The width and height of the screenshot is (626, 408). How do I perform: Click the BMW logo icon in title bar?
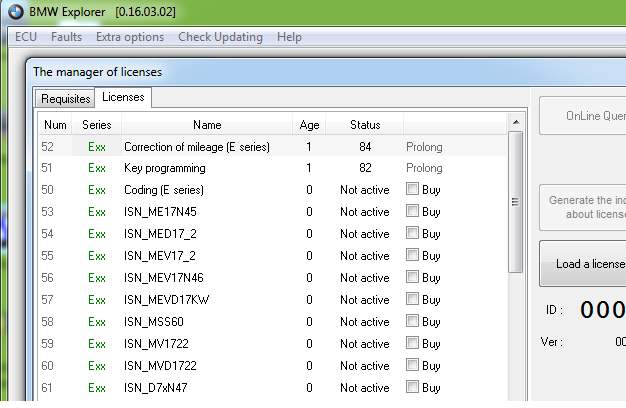click(x=16, y=12)
